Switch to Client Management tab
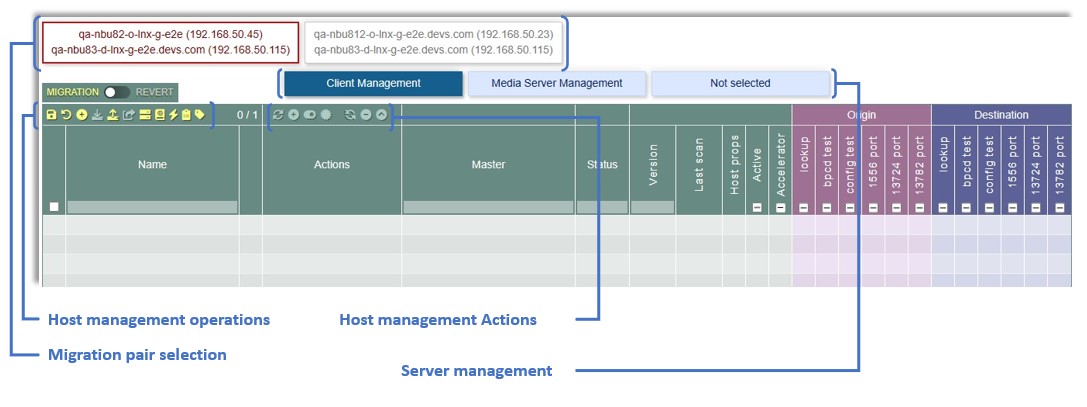This screenshot has width=1087, height=407. point(373,84)
